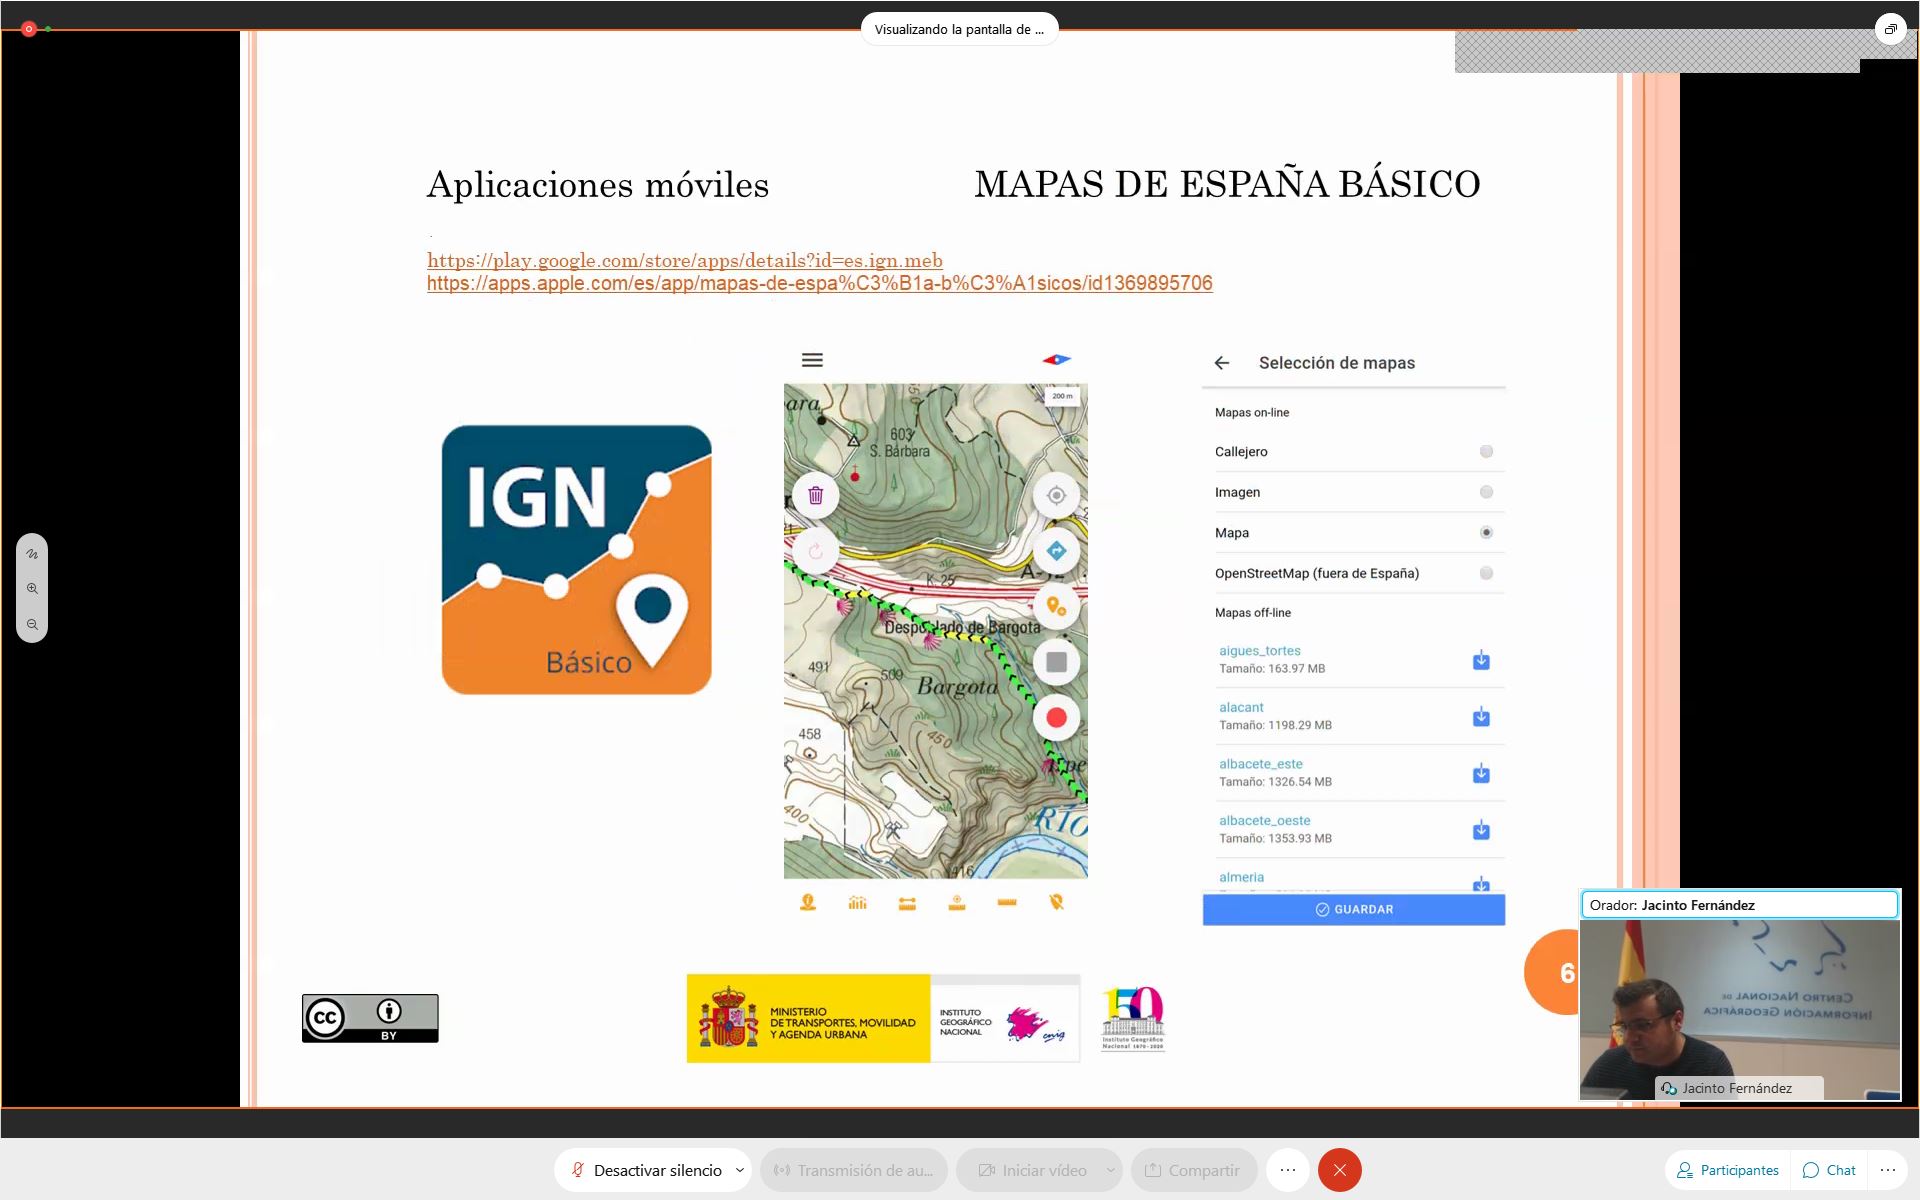1920x1200 pixels.
Task: Click the annotate pen icon in left toolbar
Action: click(32, 553)
